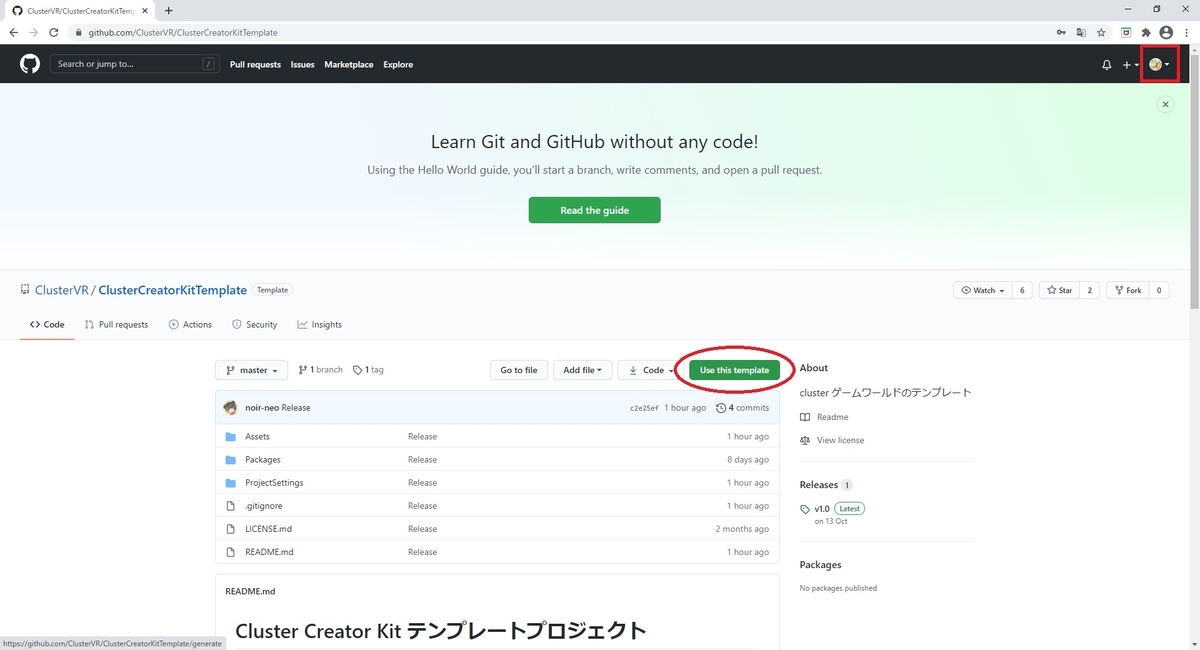Open the ClusterCreatorKitTemplate repository link
Image resolution: width=1200 pixels, height=650 pixels.
[x=172, y=290]
